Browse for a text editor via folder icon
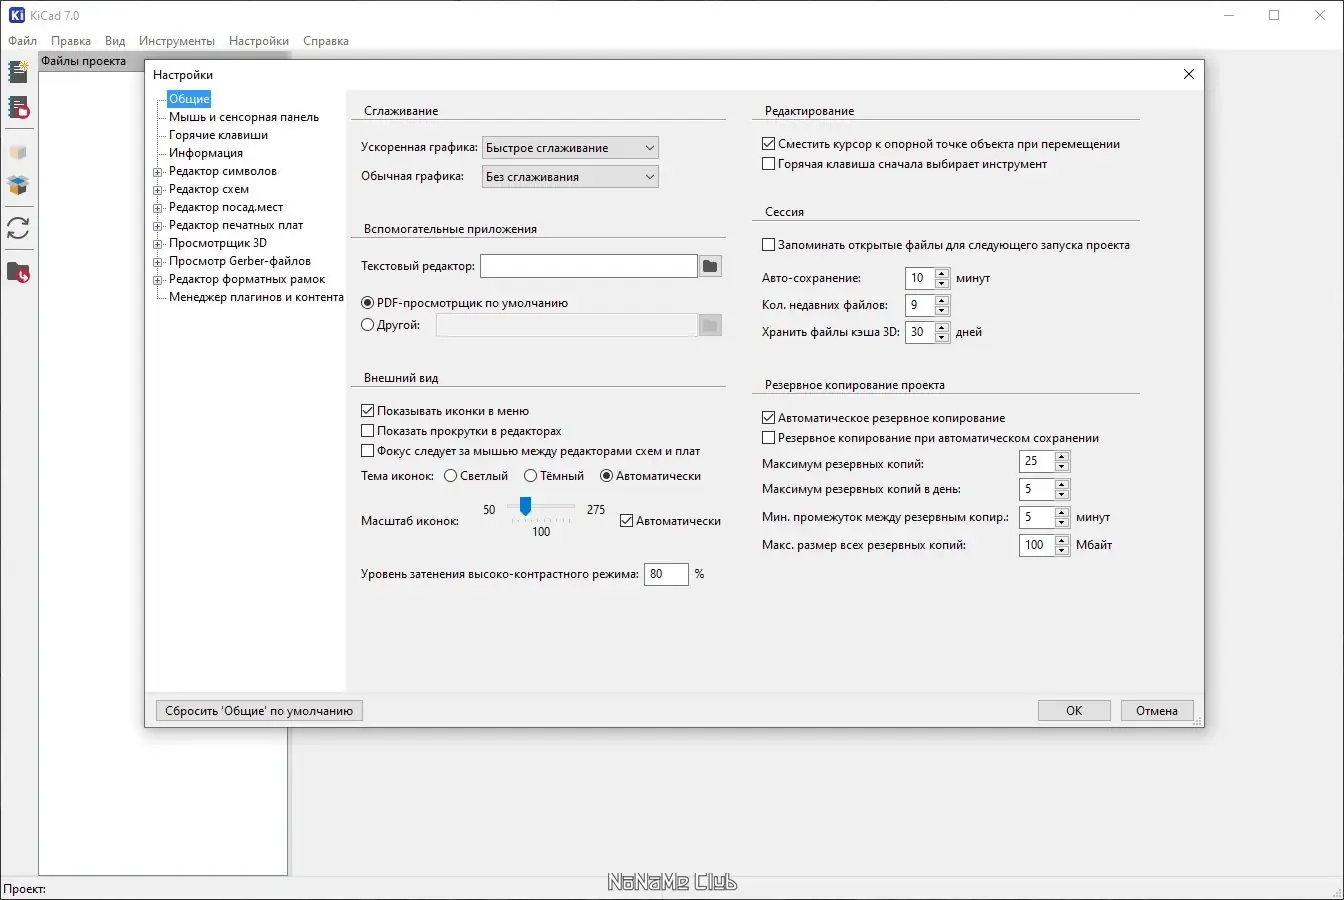This screenshot has width=1344, height=900. [710, 266]
